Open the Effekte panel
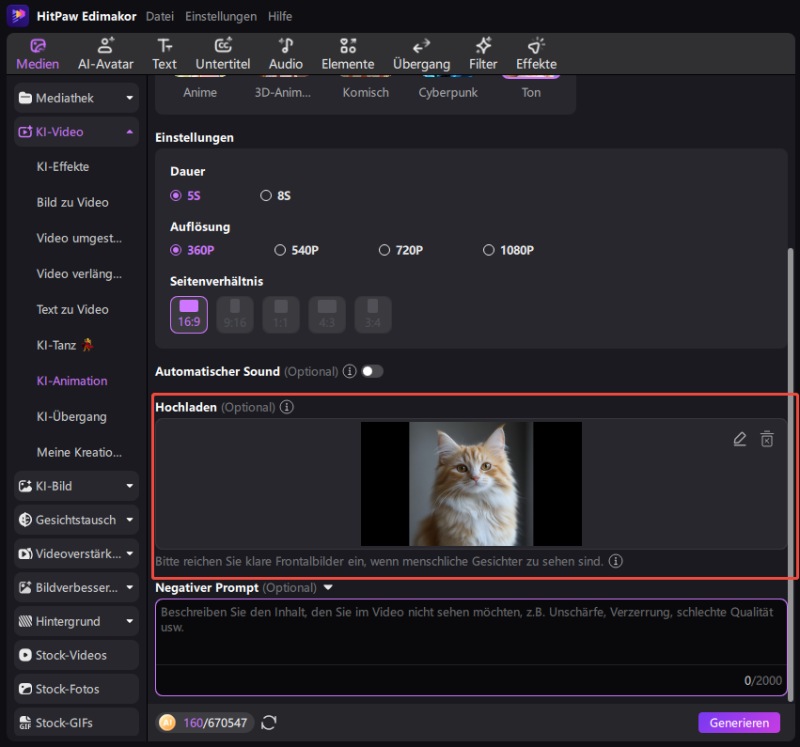 (536, 52)
